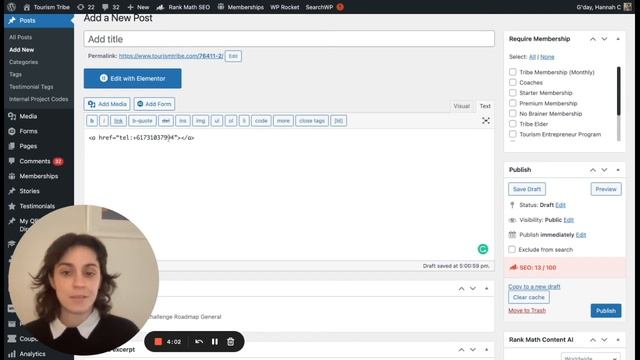Insert the more tag
640x360 pixels.
pos(283,121)
